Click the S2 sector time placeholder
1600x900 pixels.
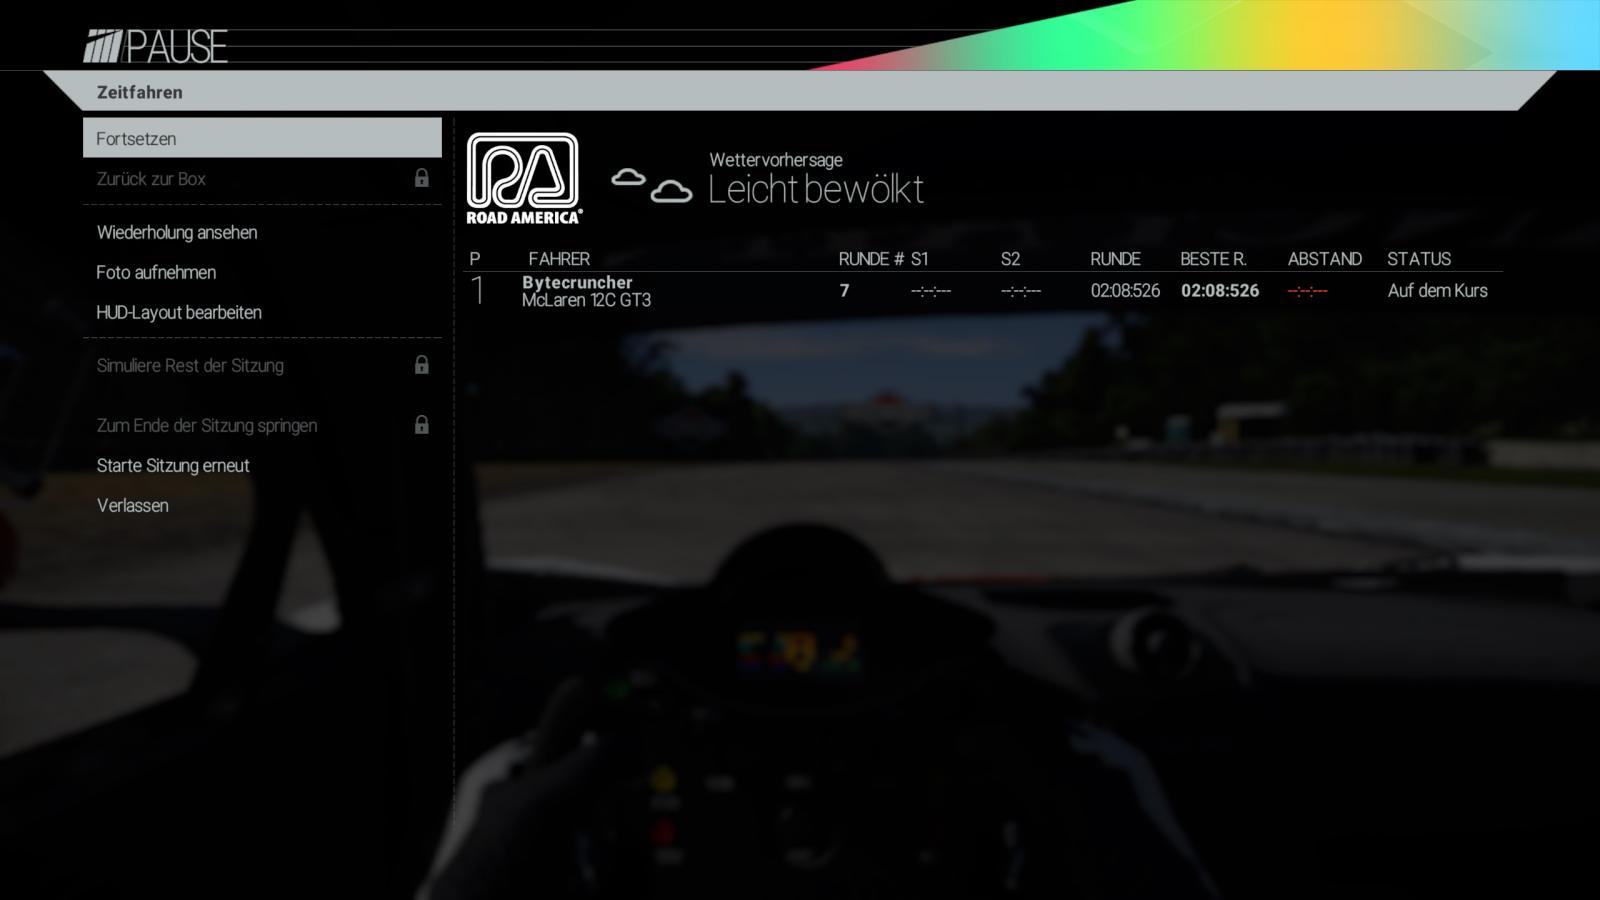pos(1021,291)
